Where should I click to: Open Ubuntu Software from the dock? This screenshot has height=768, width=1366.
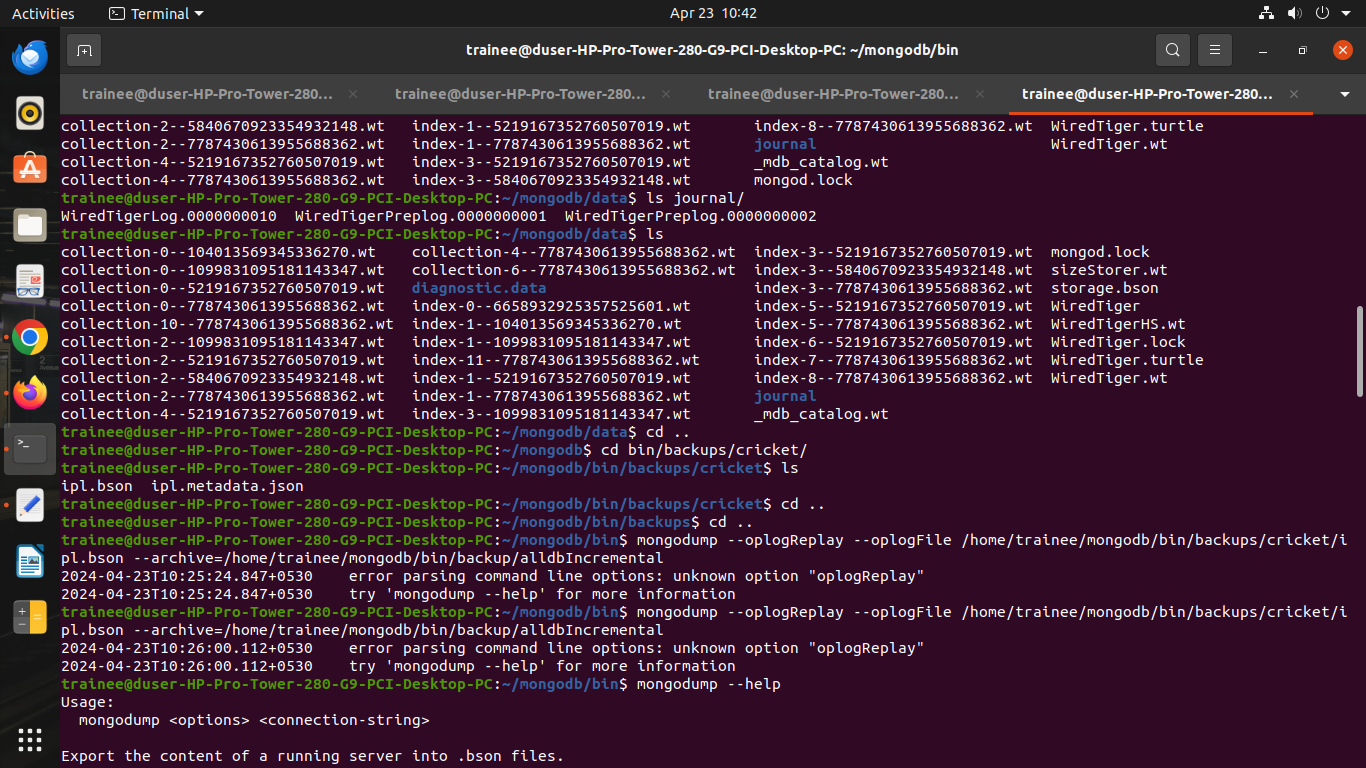pos(30,169)
